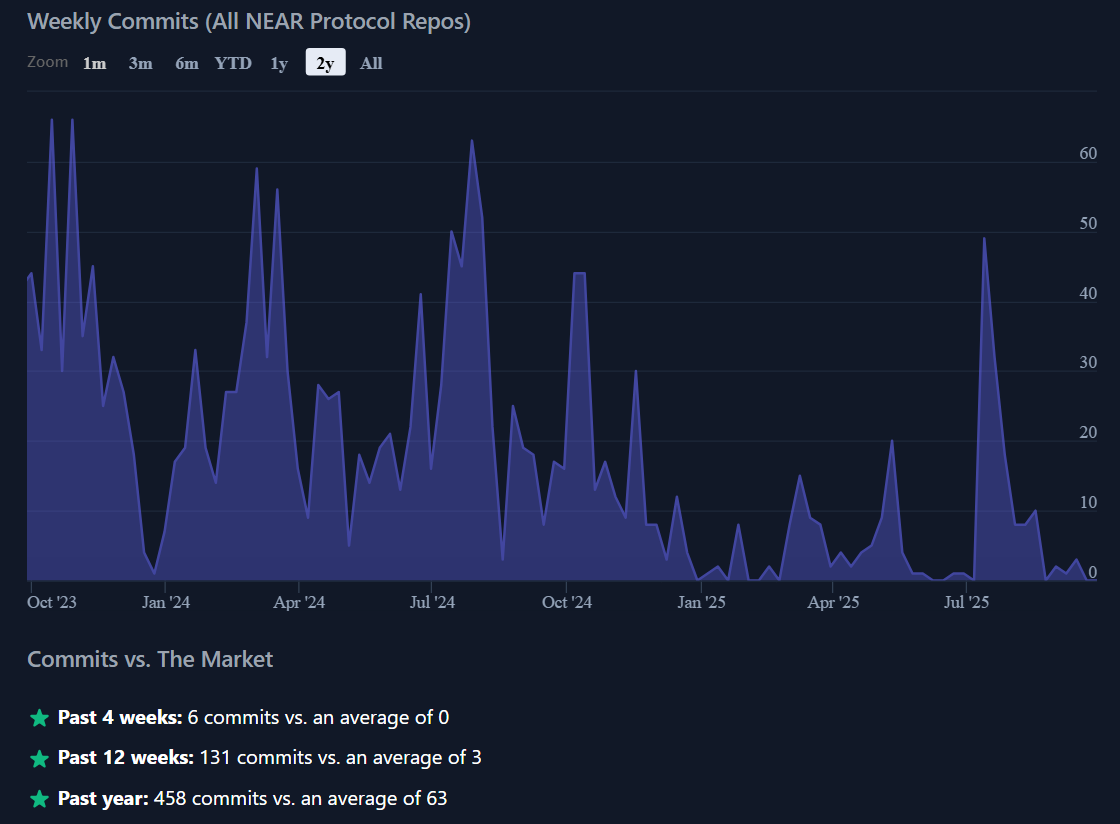The image size is (1120, 824).
Task: Click the Oct '23 x-axis label
Action: (x=52, y=602)
